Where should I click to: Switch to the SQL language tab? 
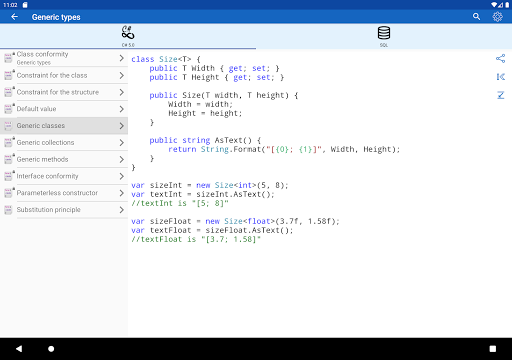pyautogui.click(x=384, y=36)
